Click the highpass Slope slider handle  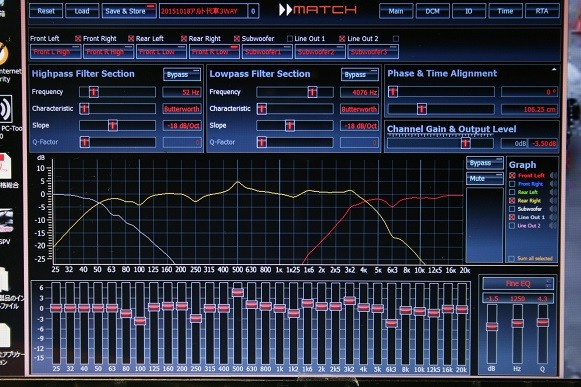click(113, 125)
